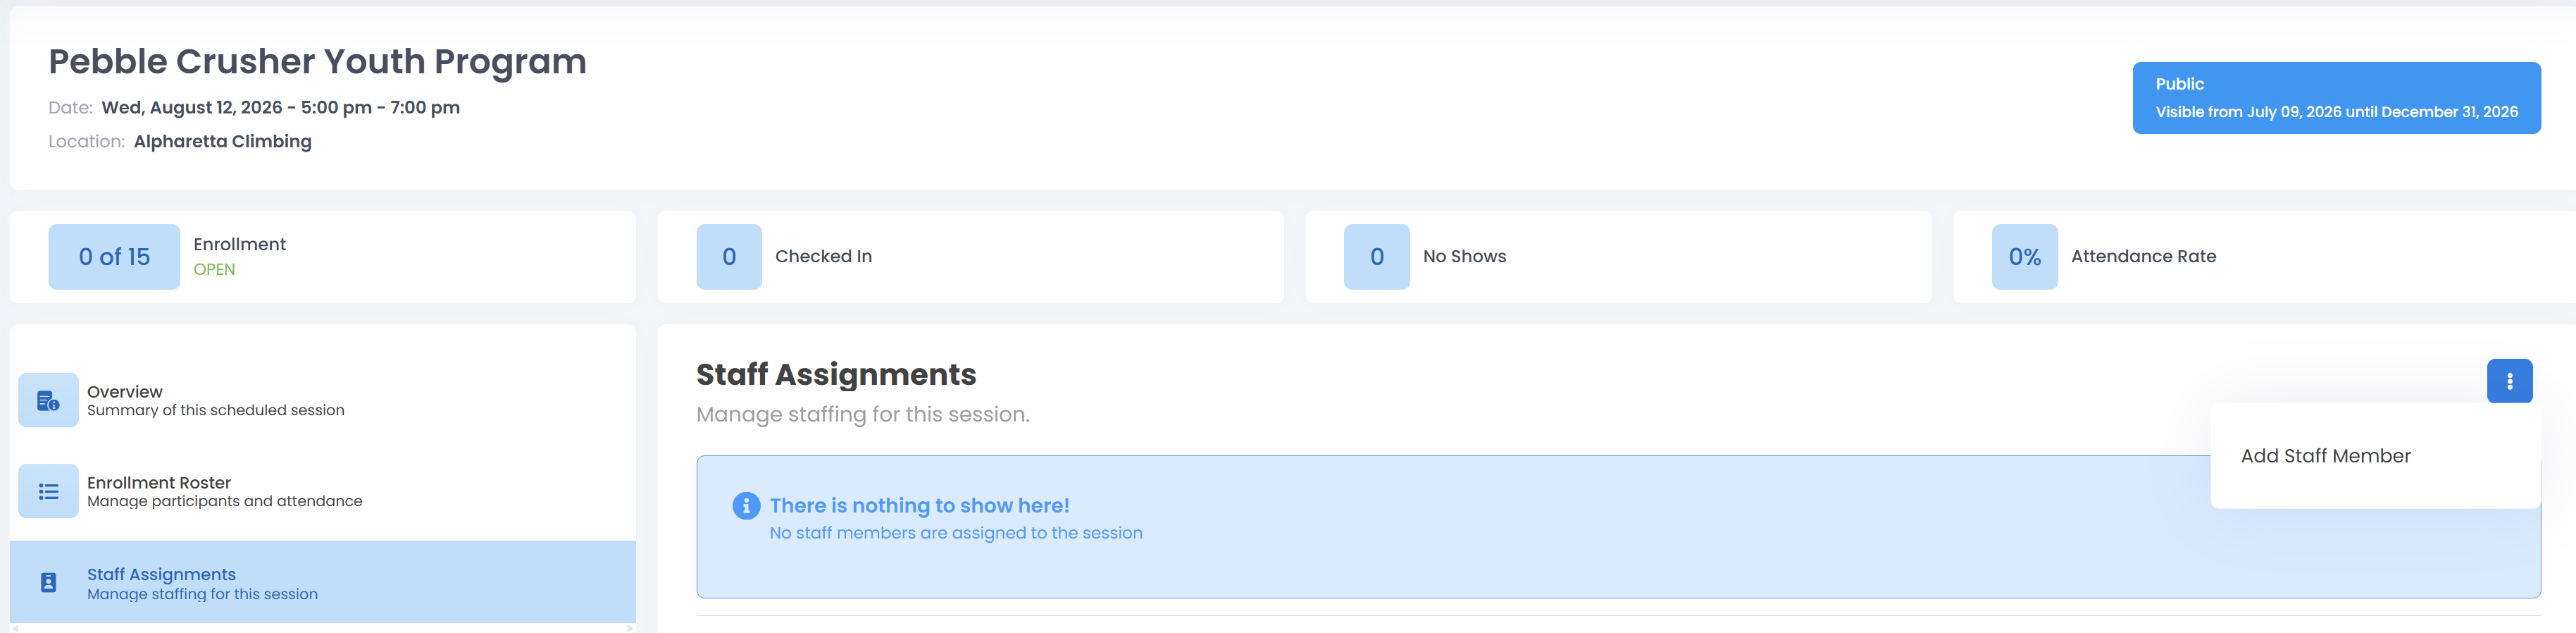
Task: Click the sidebar horizontal scrollbar right arrow
Action: point(630,628)
